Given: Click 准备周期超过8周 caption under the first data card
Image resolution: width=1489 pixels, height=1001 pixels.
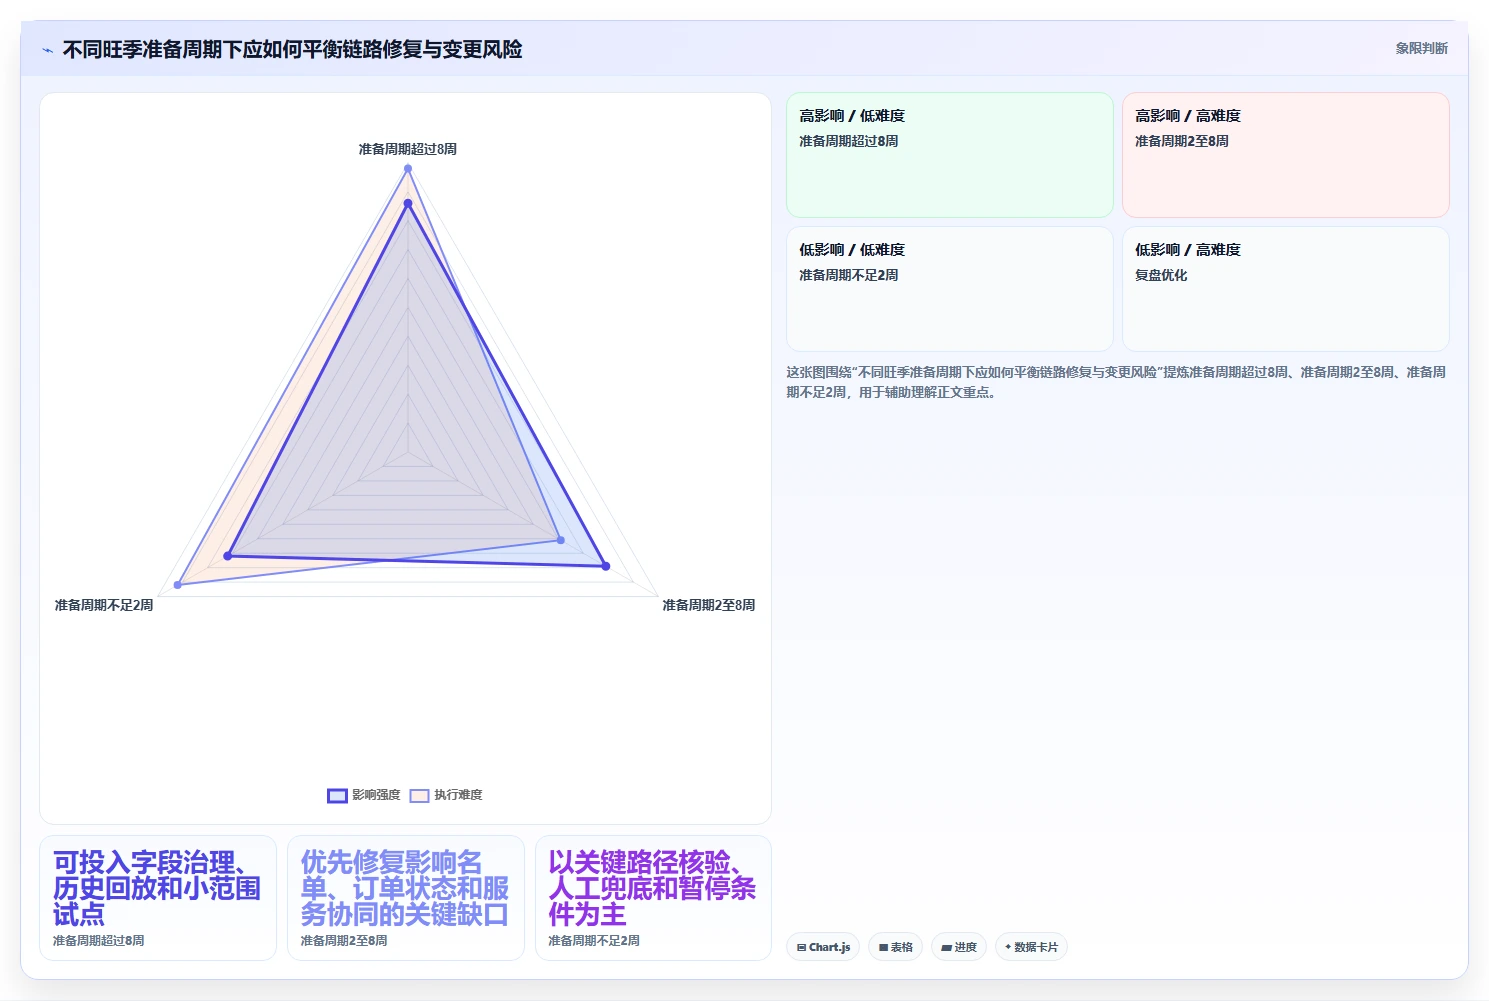Looking at the screenshot, I should 99,941.
